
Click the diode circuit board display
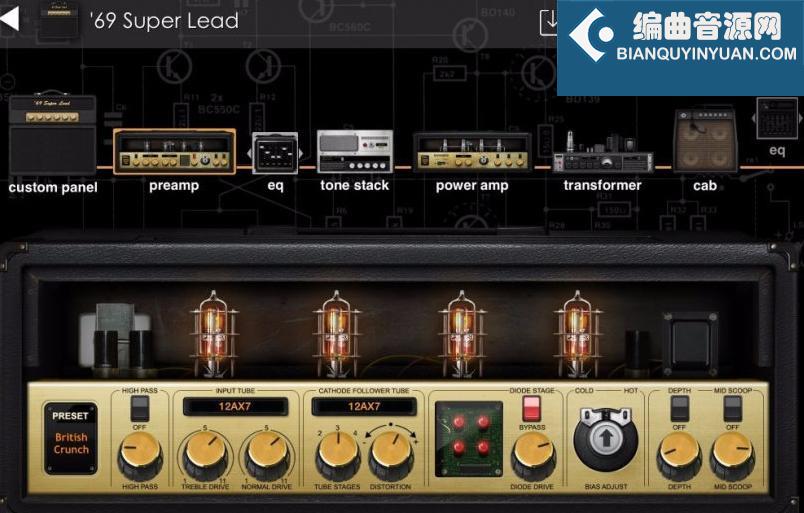[469, 439]
